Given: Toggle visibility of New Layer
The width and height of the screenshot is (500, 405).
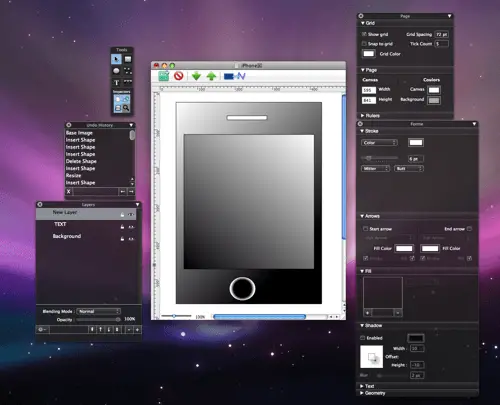Looking at the screenshot, I should coord(131,215).
